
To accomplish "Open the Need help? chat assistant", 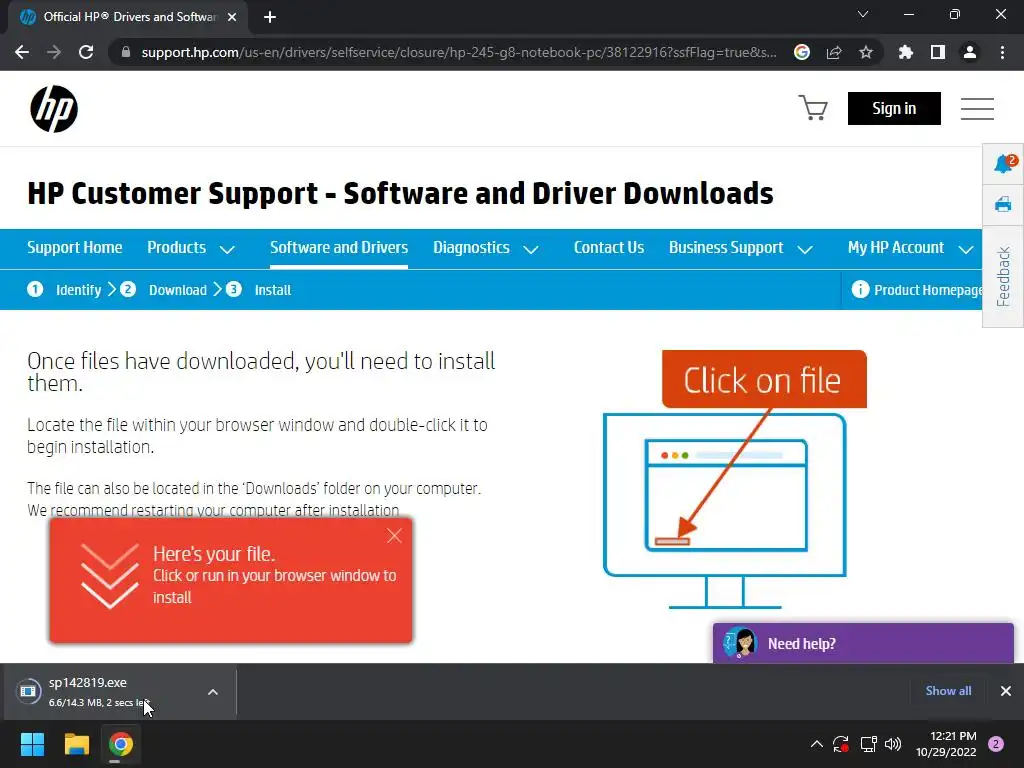I will [x=863, y=643].
